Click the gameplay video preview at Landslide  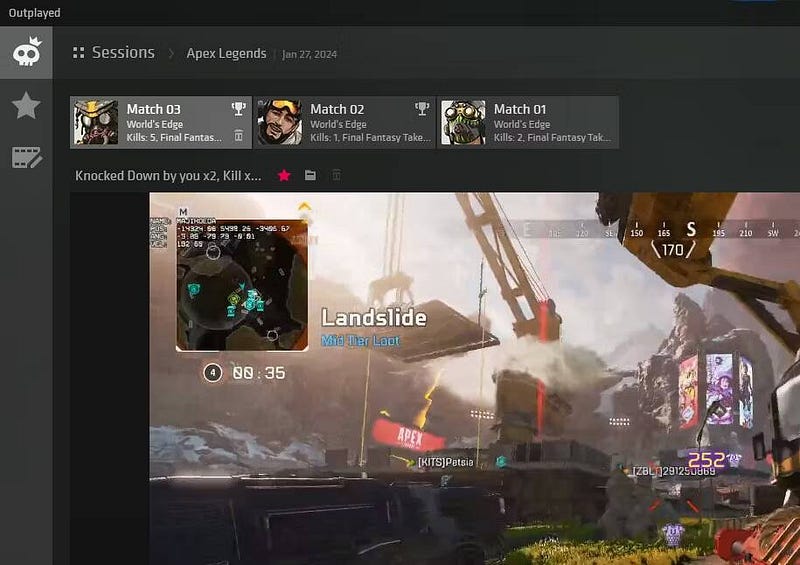tap(474, 378)
